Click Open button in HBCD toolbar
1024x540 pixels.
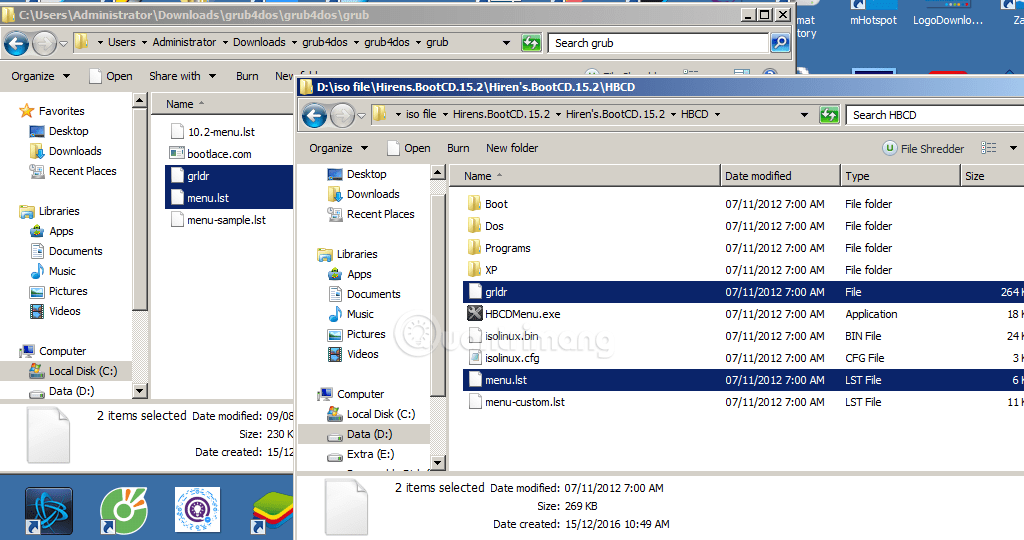coord(409,148)
